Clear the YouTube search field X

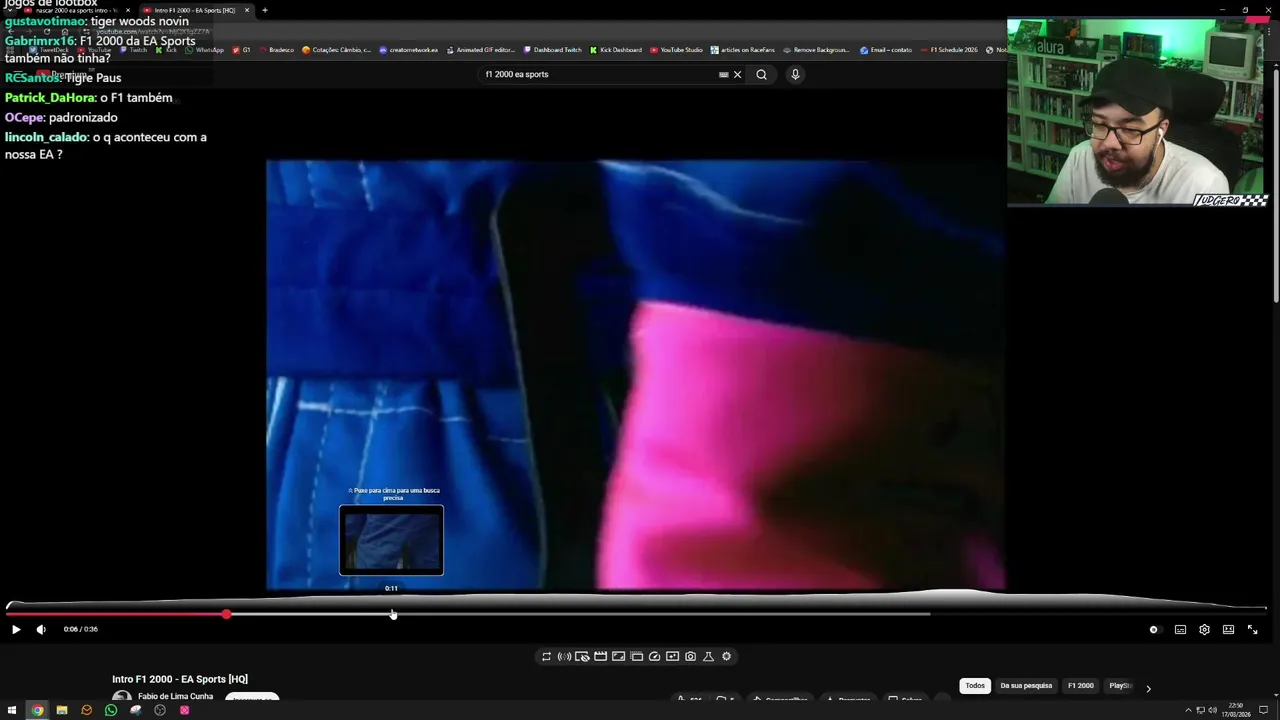coord(738,74)
